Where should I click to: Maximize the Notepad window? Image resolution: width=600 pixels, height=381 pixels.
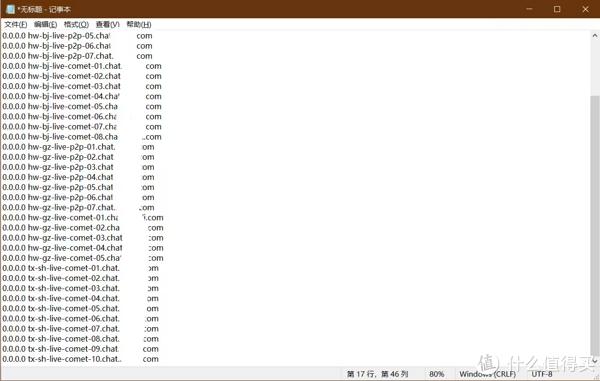click(x=557, y=9)
